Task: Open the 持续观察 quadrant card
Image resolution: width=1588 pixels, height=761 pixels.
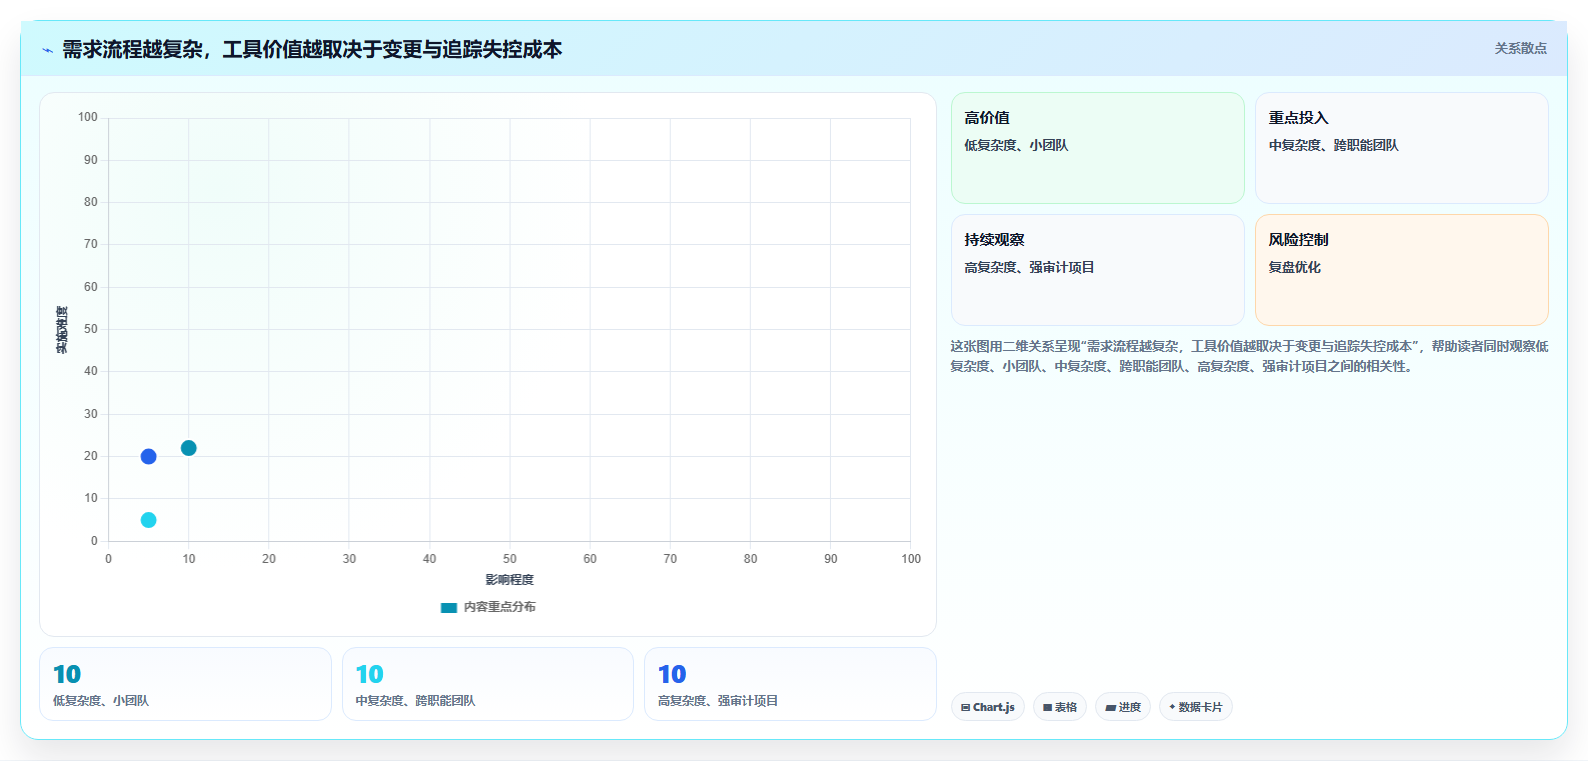Action: tap(1097, 270)
